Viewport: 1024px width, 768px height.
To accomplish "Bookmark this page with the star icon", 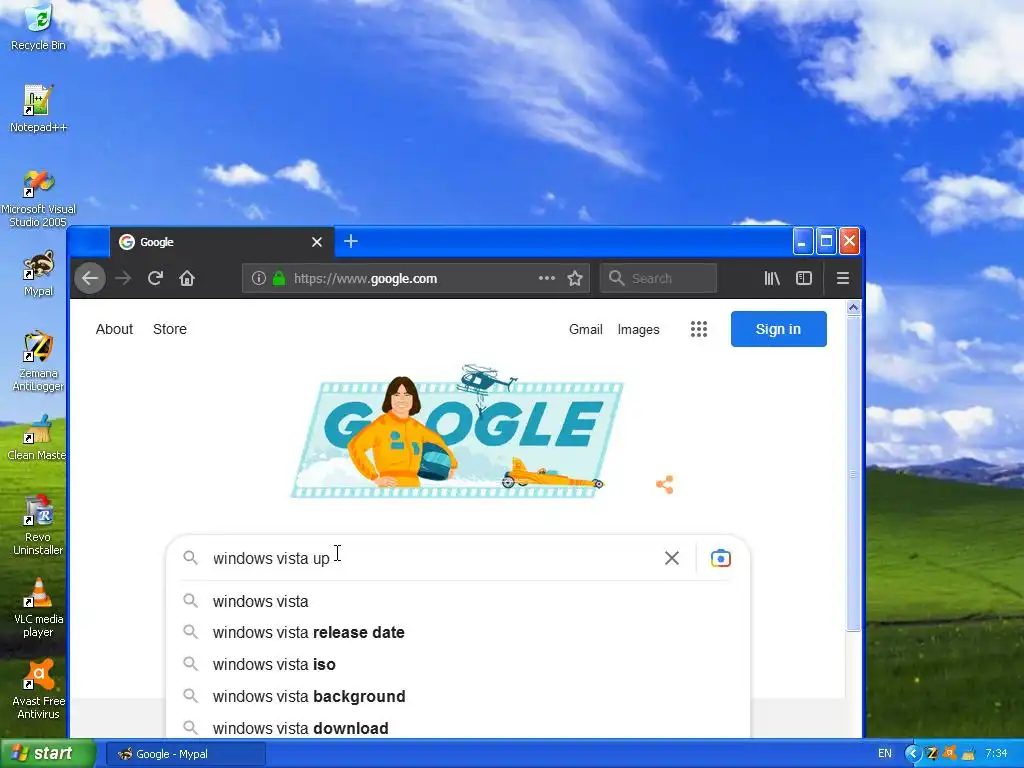I will [x=575, y=279].
